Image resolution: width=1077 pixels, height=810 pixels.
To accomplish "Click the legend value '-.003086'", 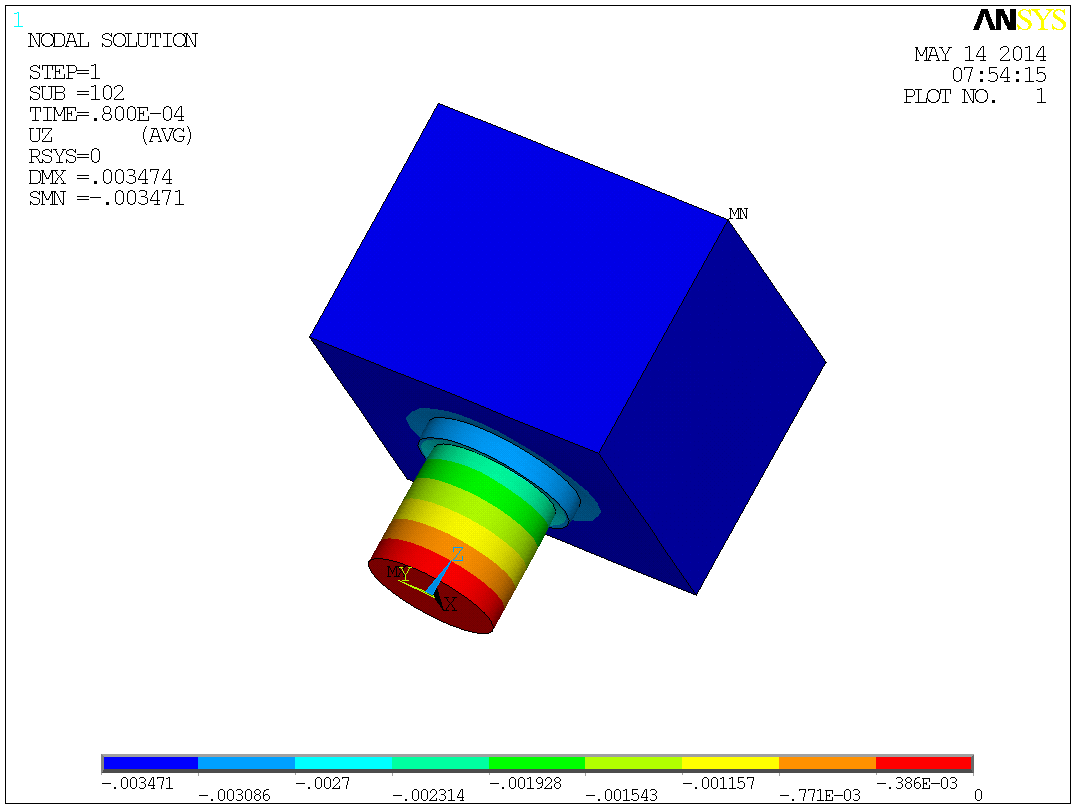I will (x=234, y=796).
